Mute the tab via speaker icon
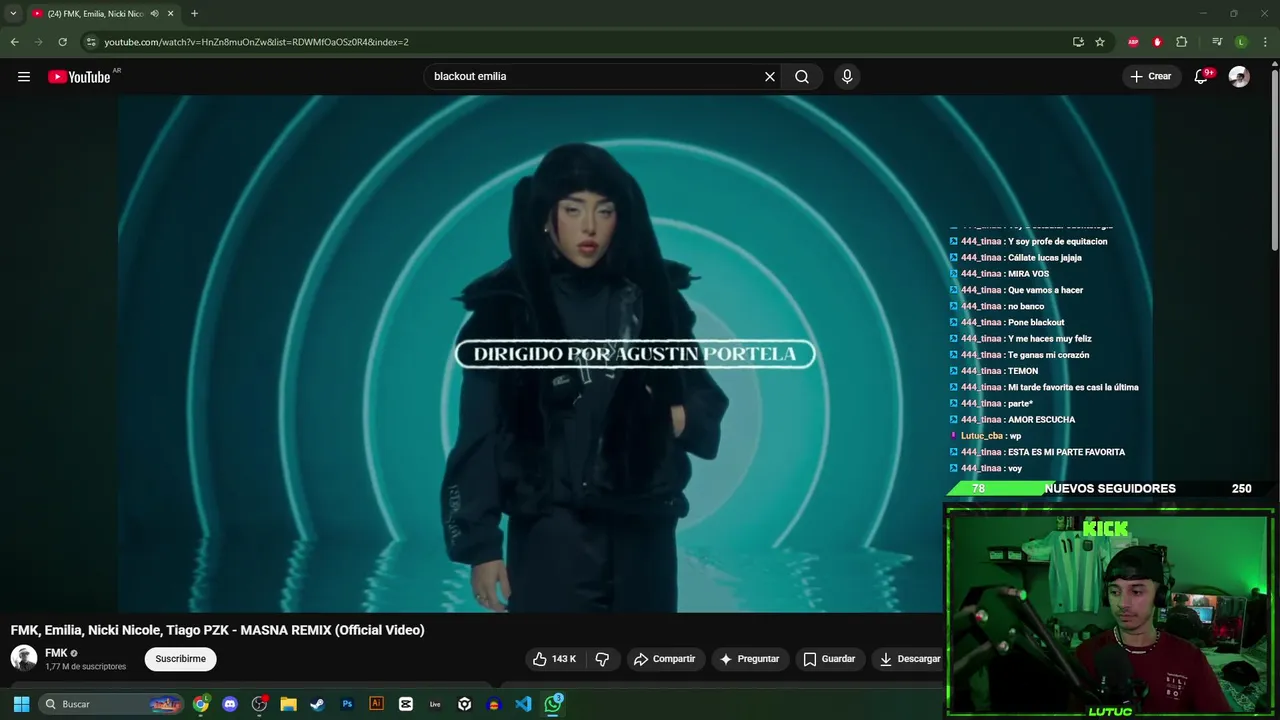1280x720 pixels. coord(154,13)
